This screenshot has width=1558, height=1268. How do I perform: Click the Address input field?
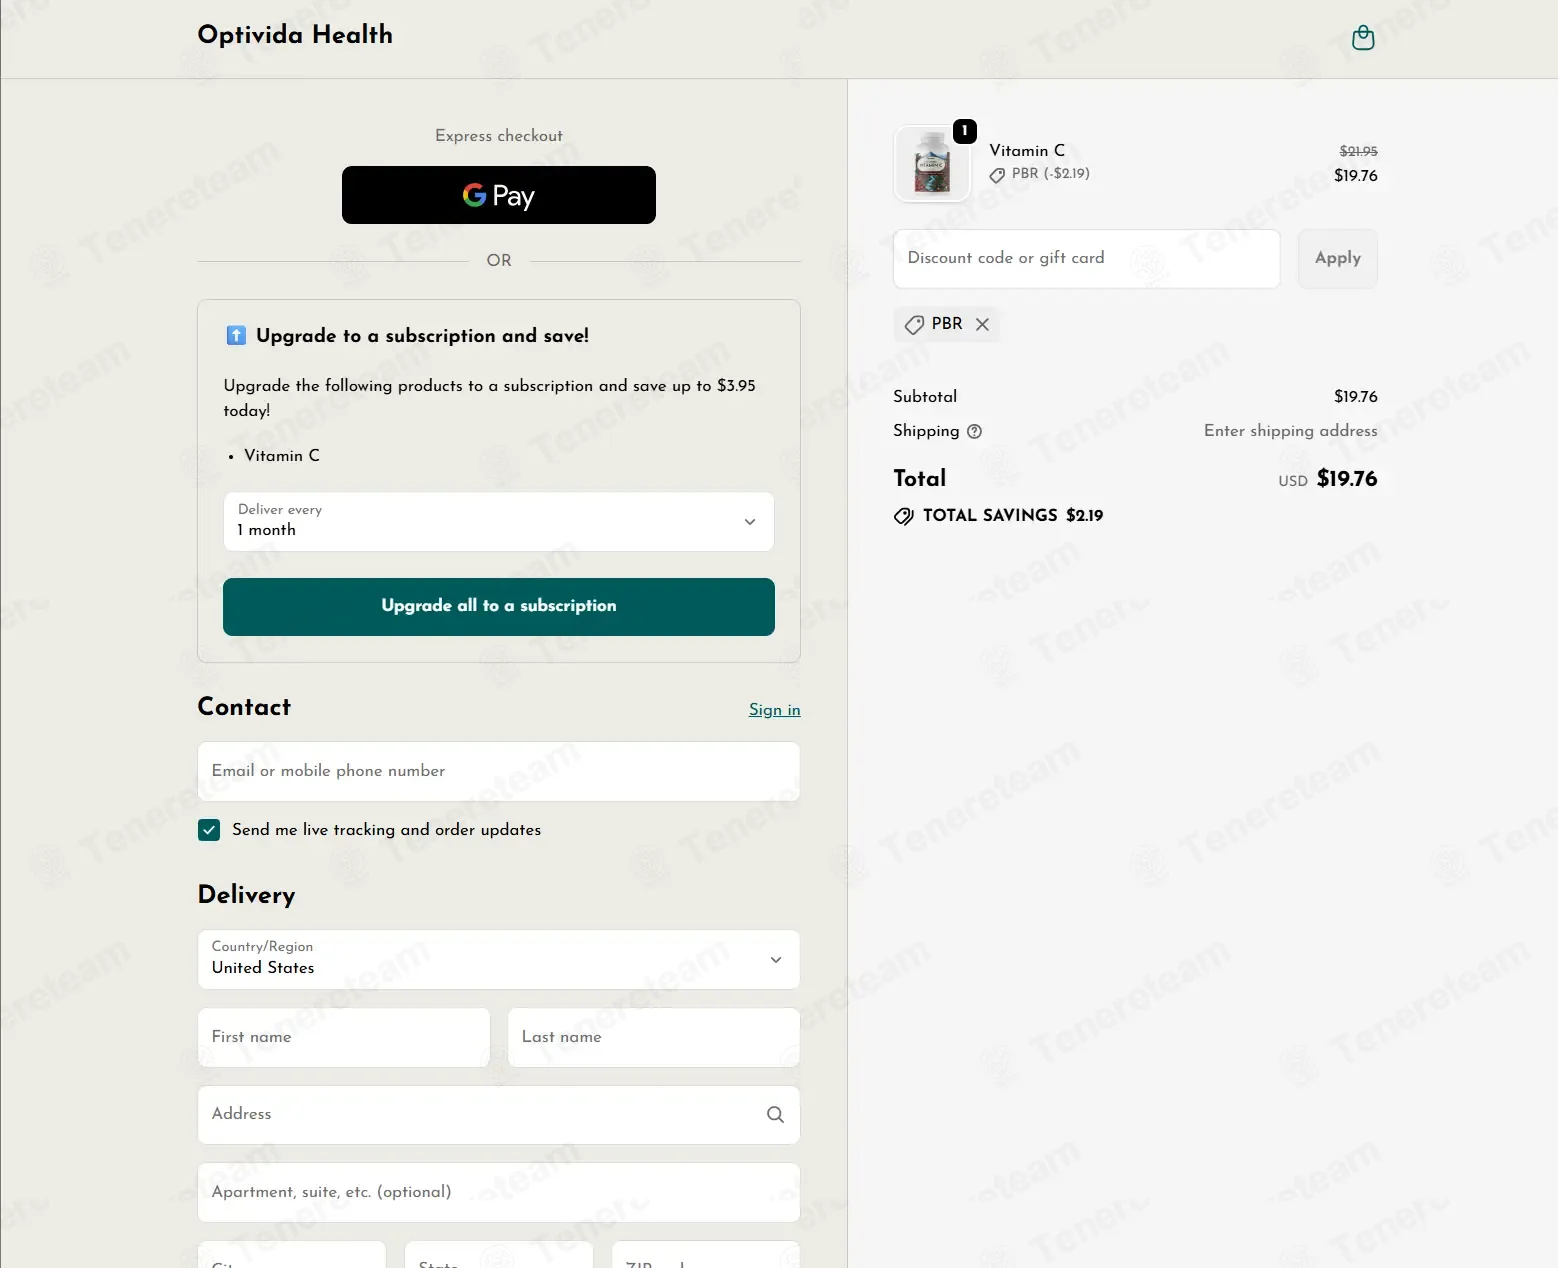(x=499, y=1115)
